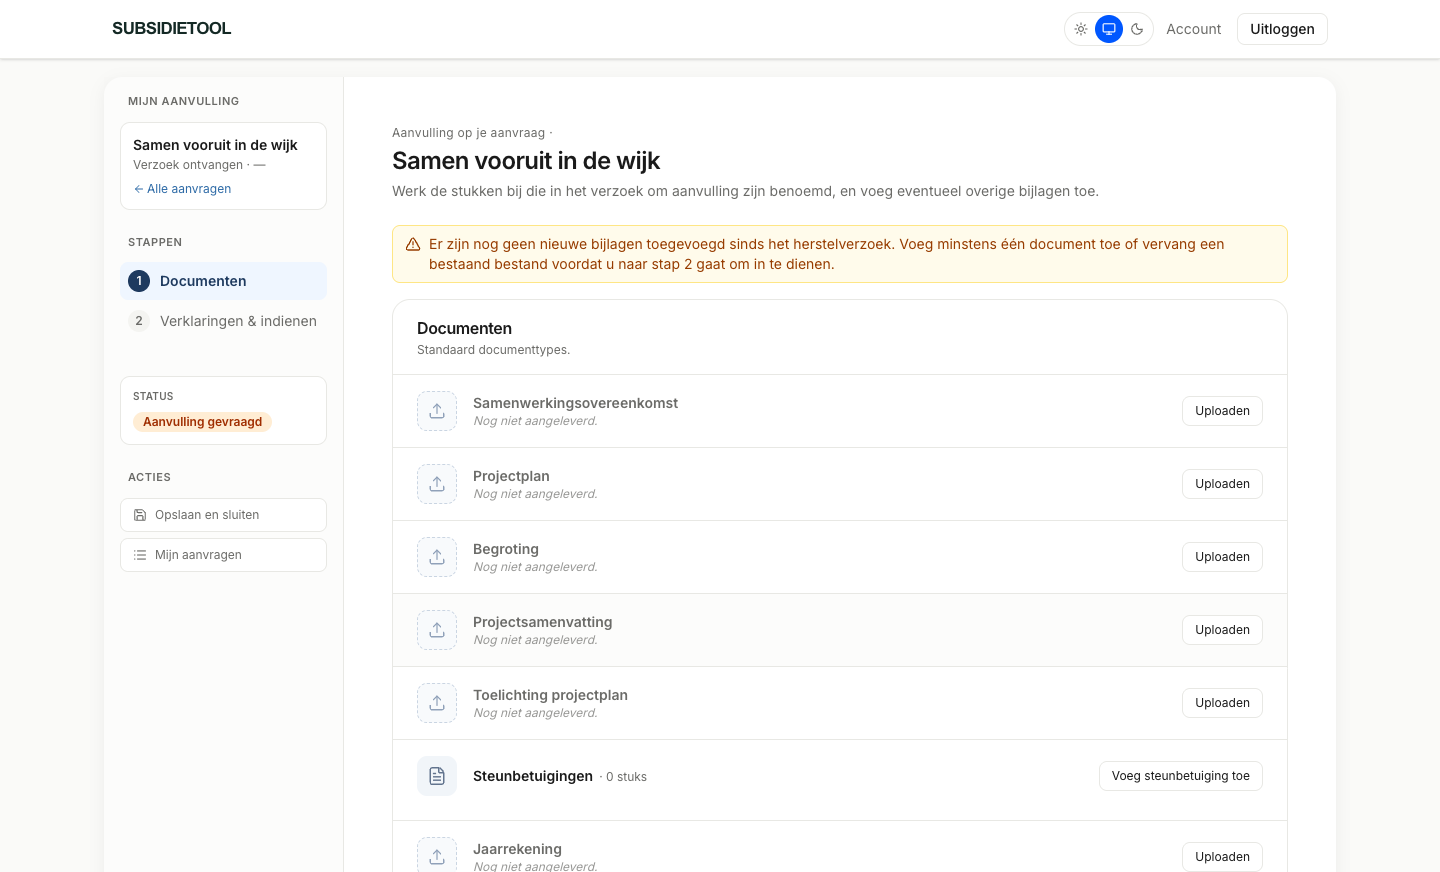Screen dimensions: 1440x872
Task: Click the upload icon for Jaarrekening
Action: click(x=437, y=857)
